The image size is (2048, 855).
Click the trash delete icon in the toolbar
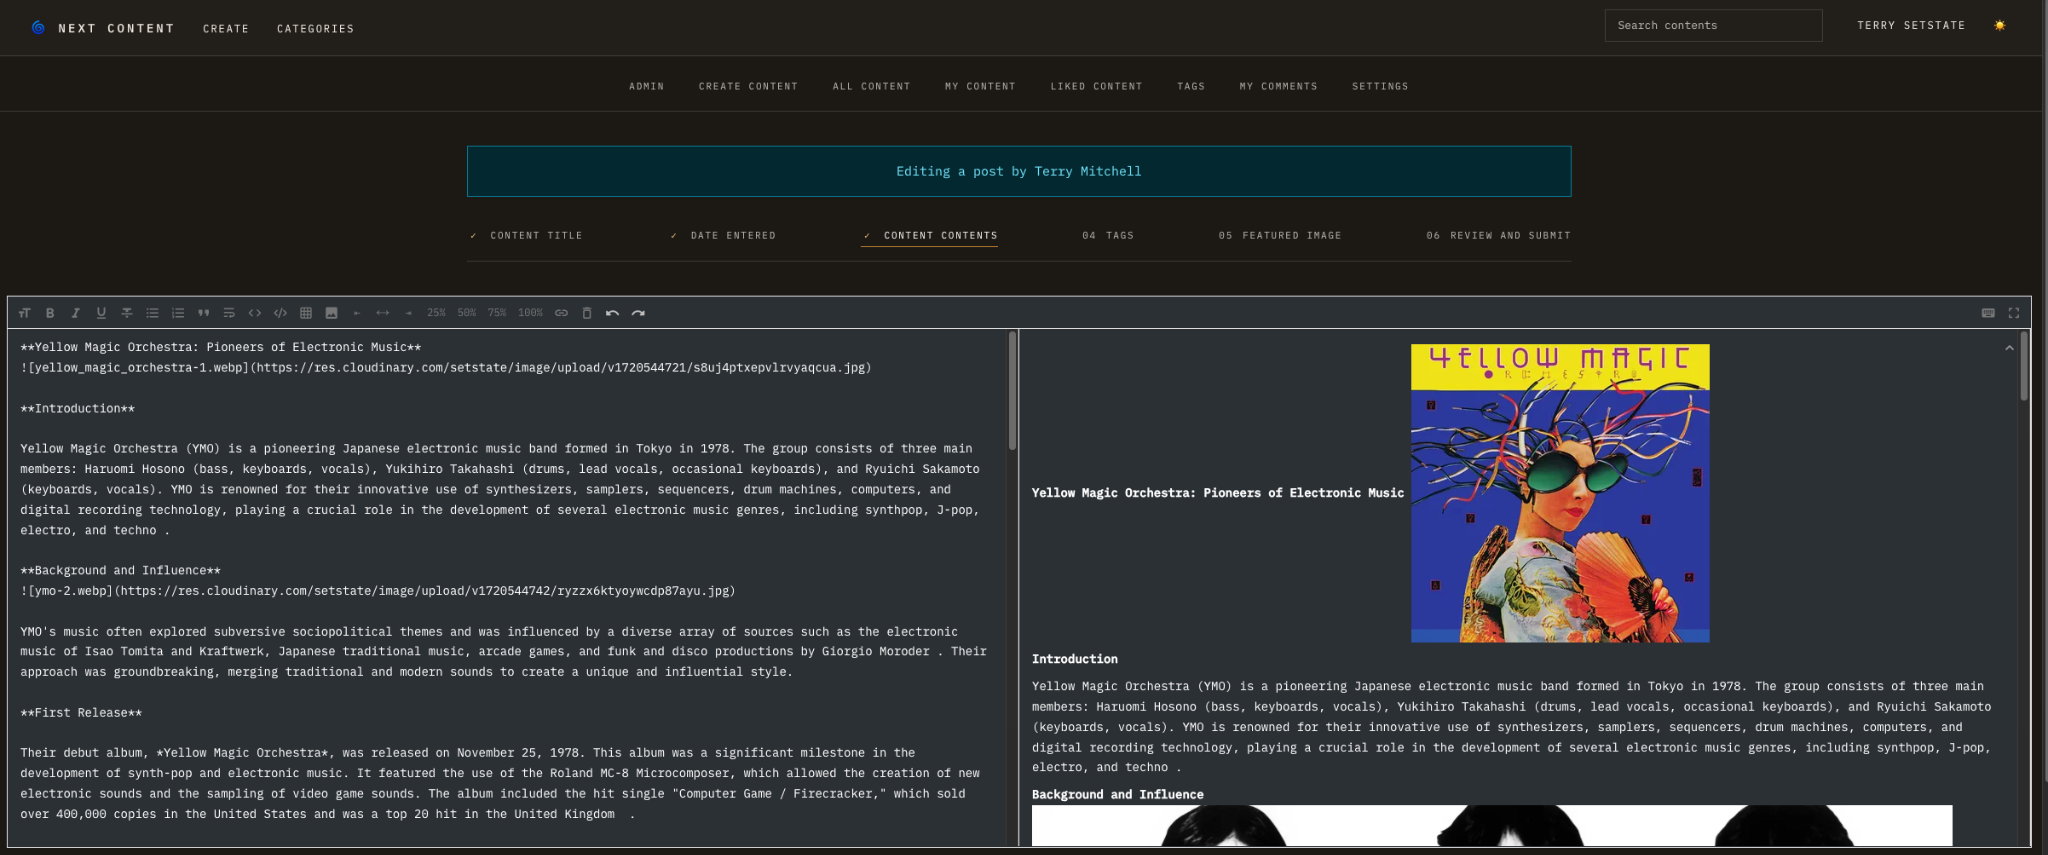(587, 313)
